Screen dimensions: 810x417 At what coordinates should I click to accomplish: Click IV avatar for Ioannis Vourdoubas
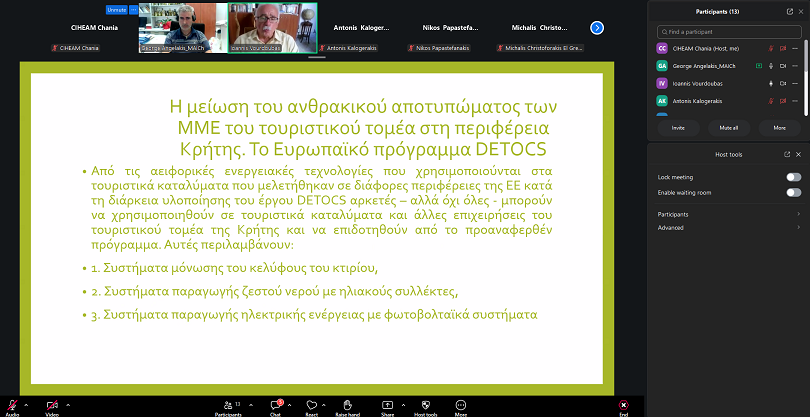[662, 83]
